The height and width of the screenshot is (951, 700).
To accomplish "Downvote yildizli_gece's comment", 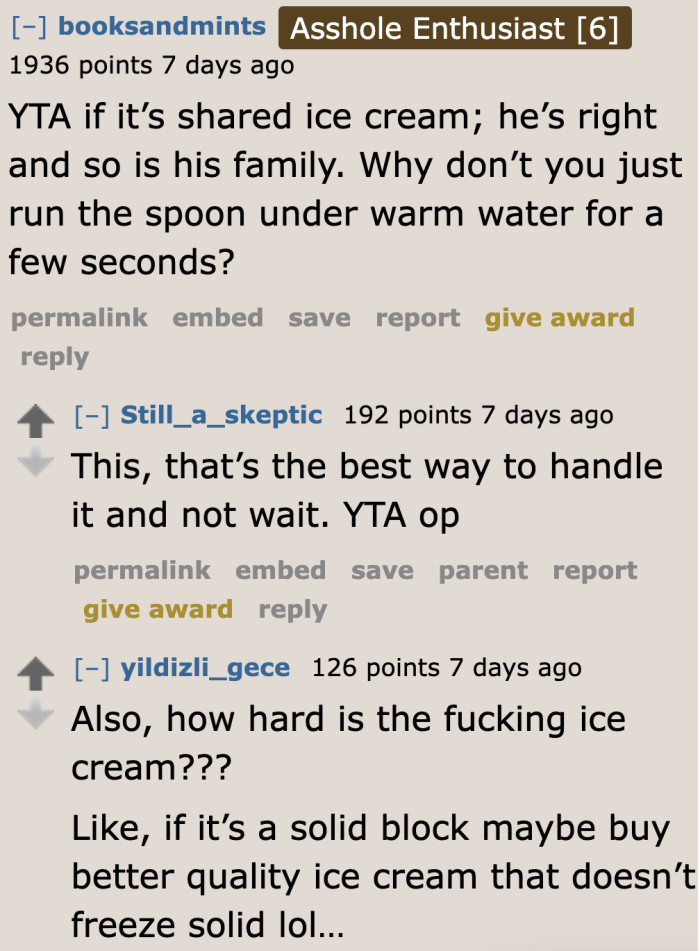I will [37, 712].
